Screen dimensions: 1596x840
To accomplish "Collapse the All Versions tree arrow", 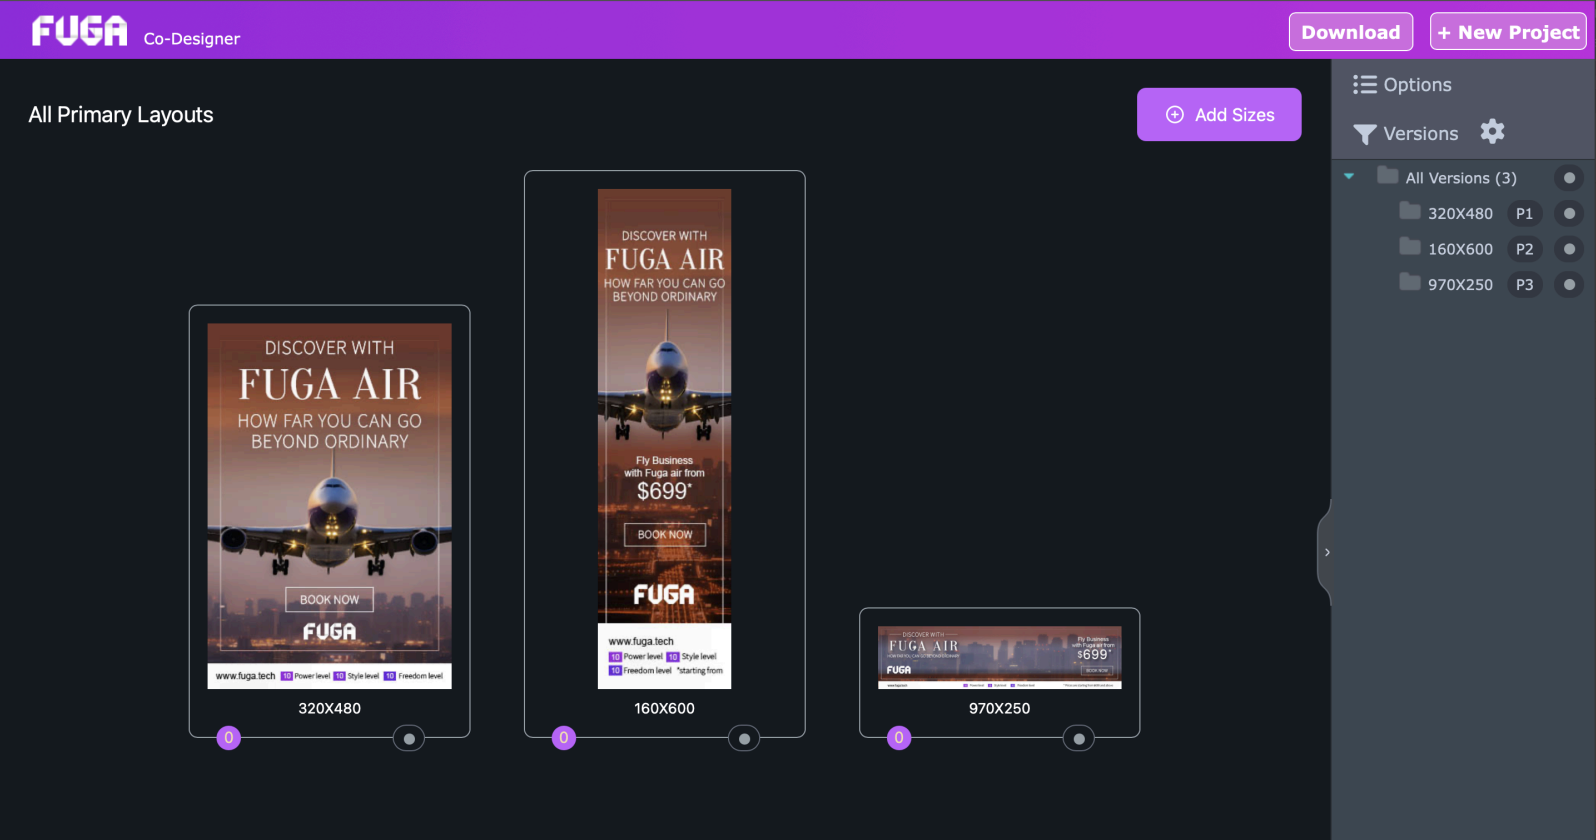I will (x=1349, y=177).
